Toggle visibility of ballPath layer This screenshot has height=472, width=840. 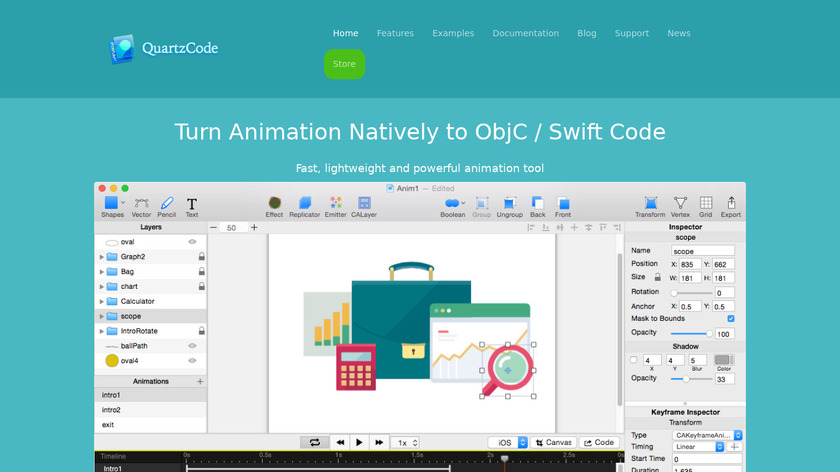192,346
